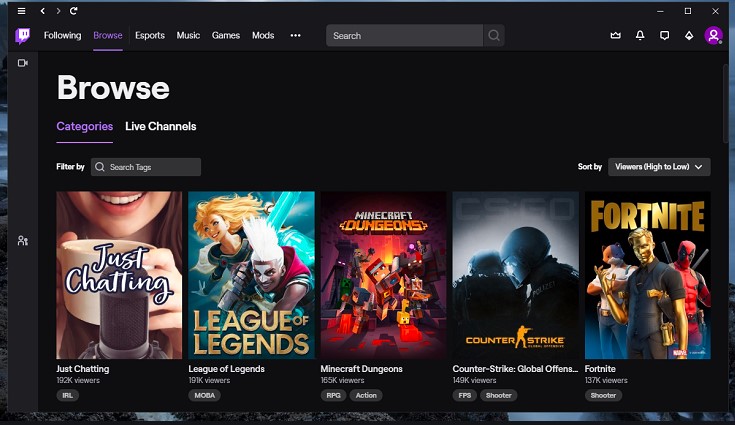
Task: Open the Music nav item
Action: click(x=188, y=36)
